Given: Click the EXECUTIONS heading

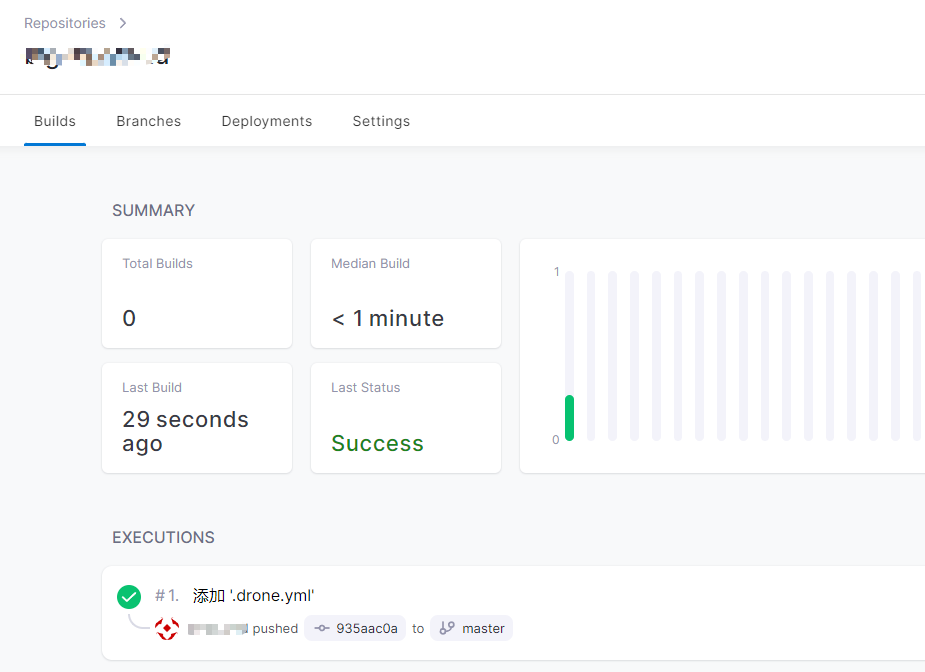Looking at the screenshot, I should (163, 537).
